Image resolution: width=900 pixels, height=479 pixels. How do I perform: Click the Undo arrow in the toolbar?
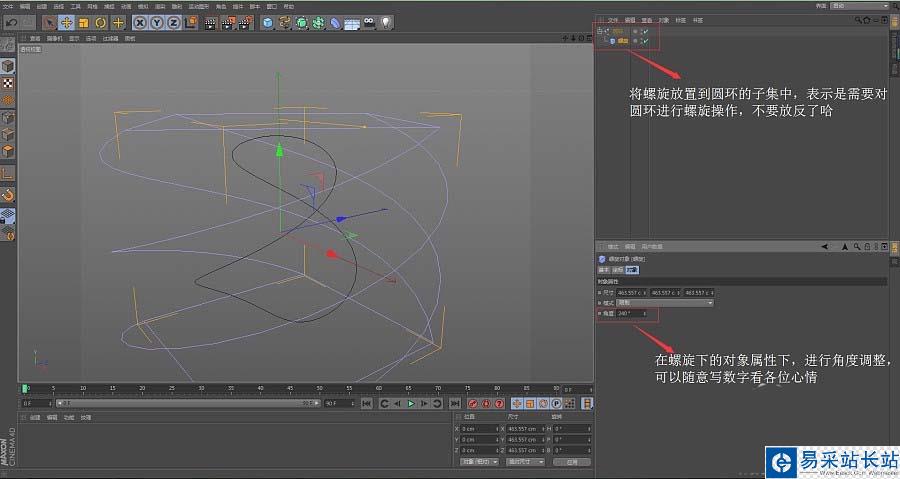[x=11, y=23]
